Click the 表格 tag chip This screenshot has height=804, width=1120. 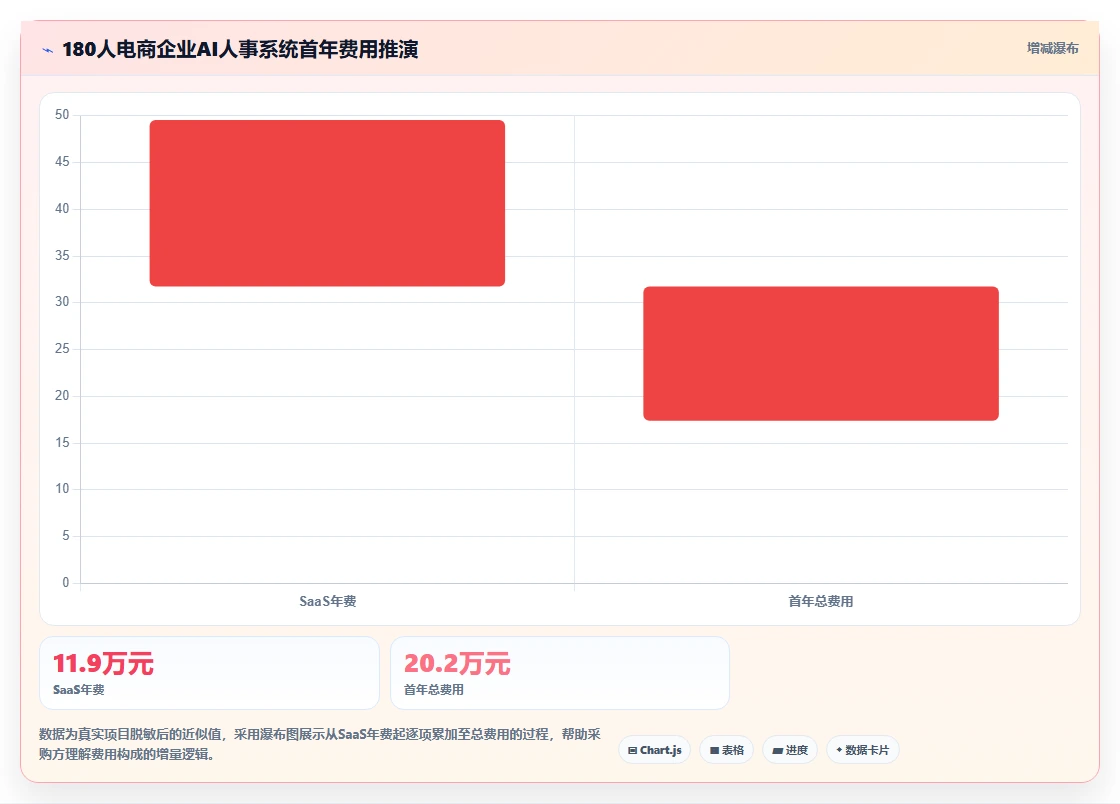tap(726, 750)
